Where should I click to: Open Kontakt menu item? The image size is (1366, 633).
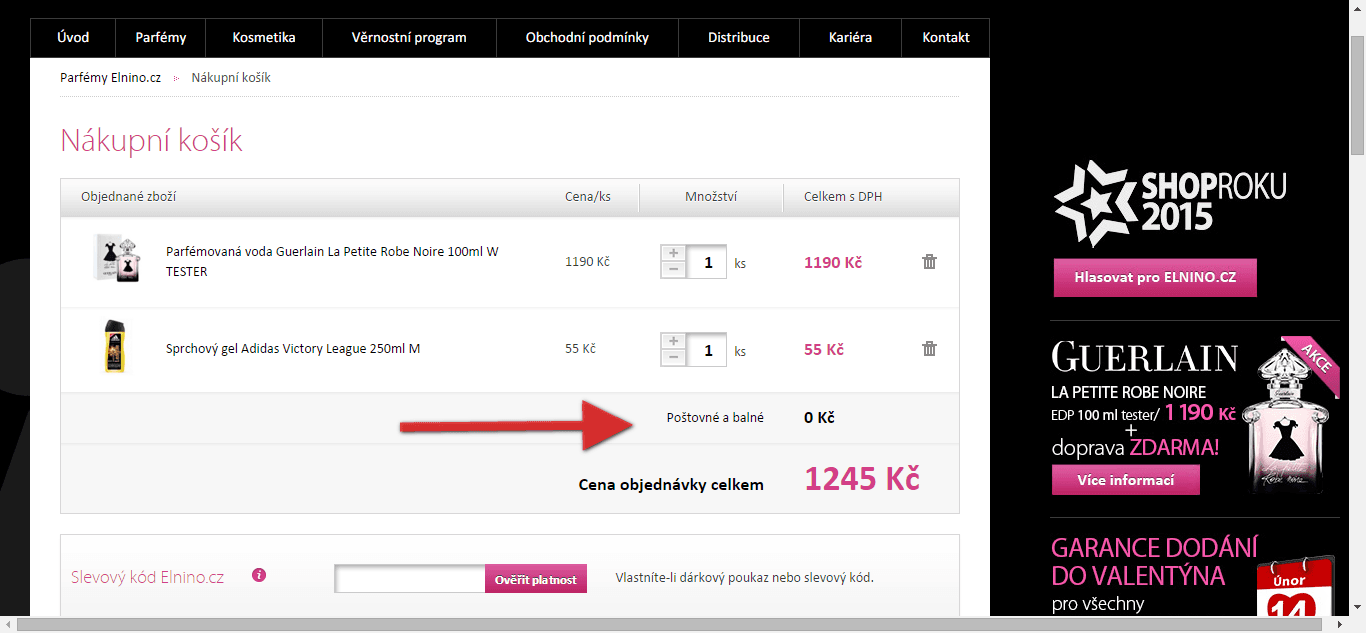point(946,38)
